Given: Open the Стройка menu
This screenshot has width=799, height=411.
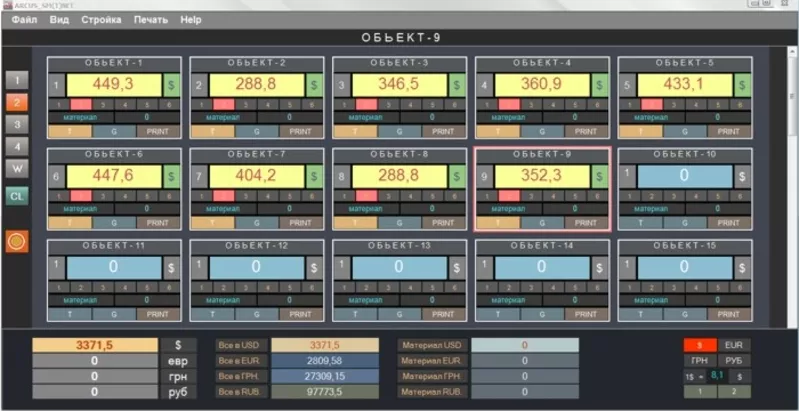Looking at the screenshot, I should [102, 20].
